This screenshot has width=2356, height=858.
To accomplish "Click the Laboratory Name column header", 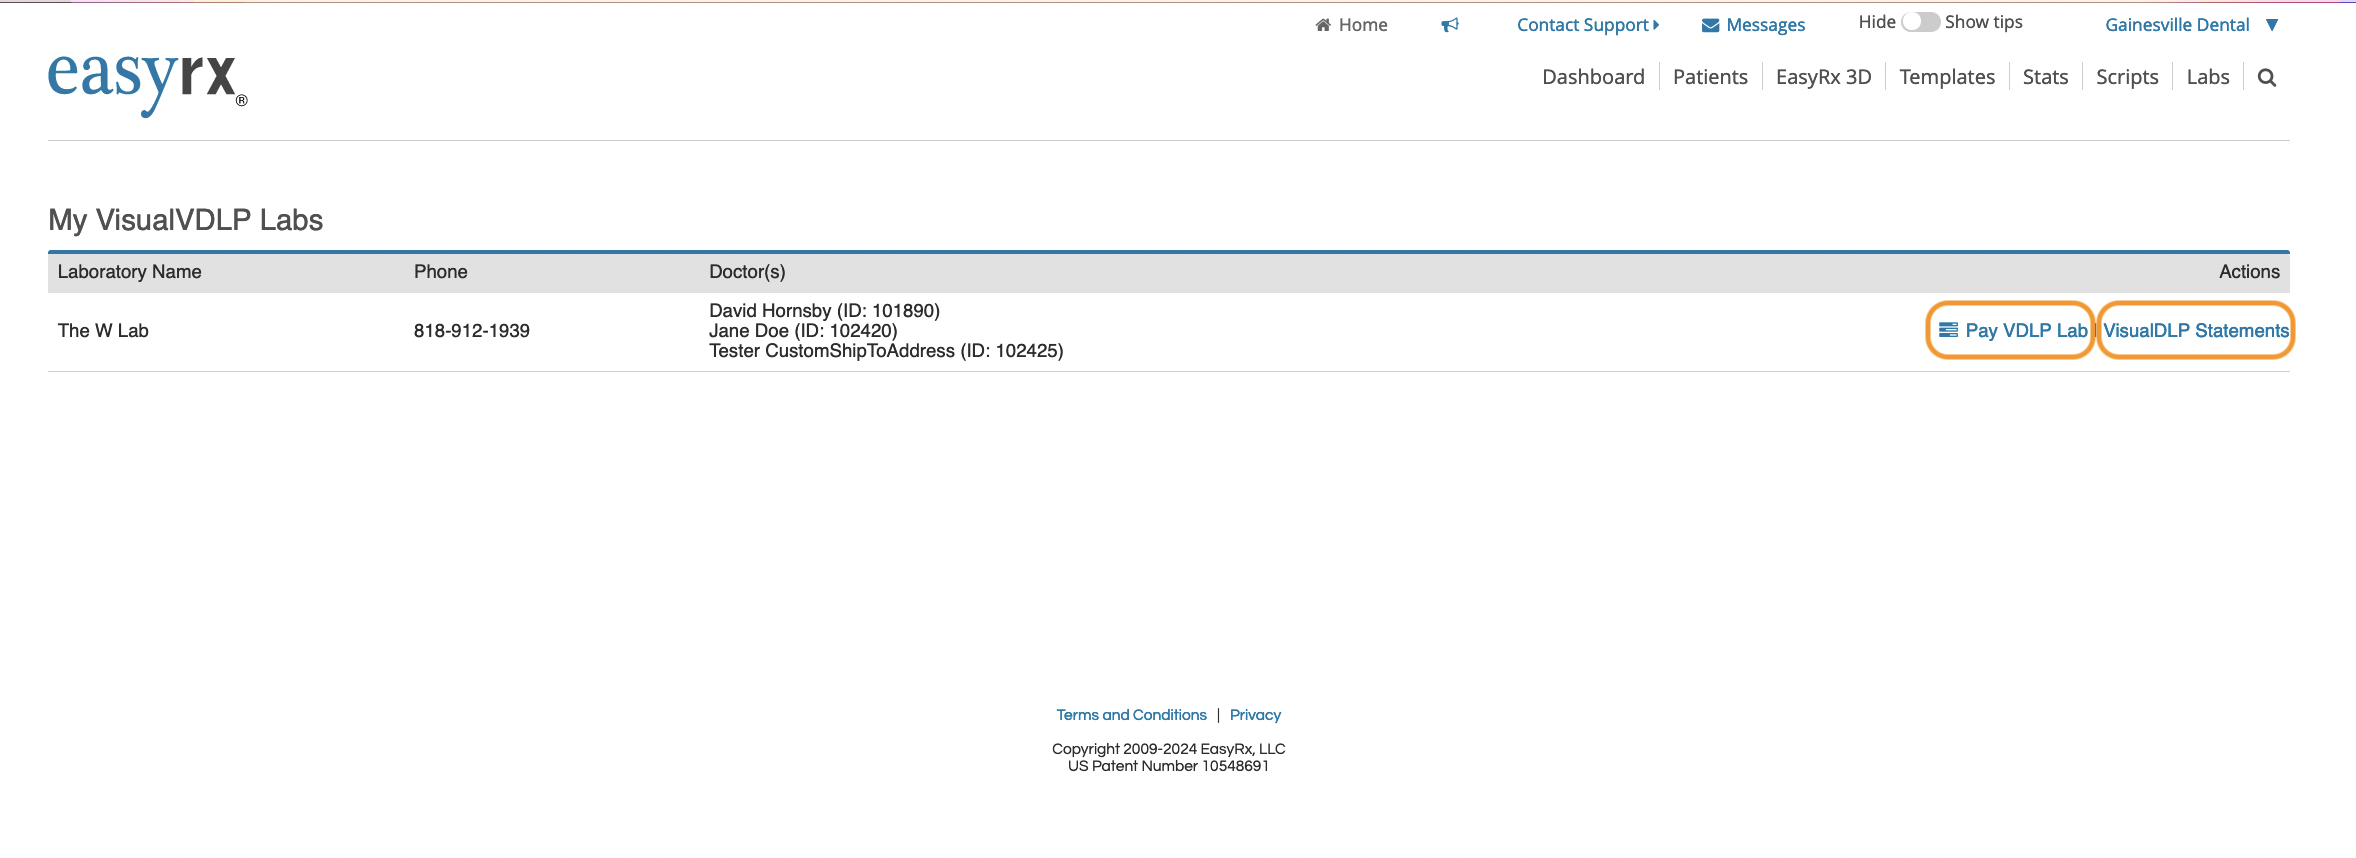I will coord(129,272).
